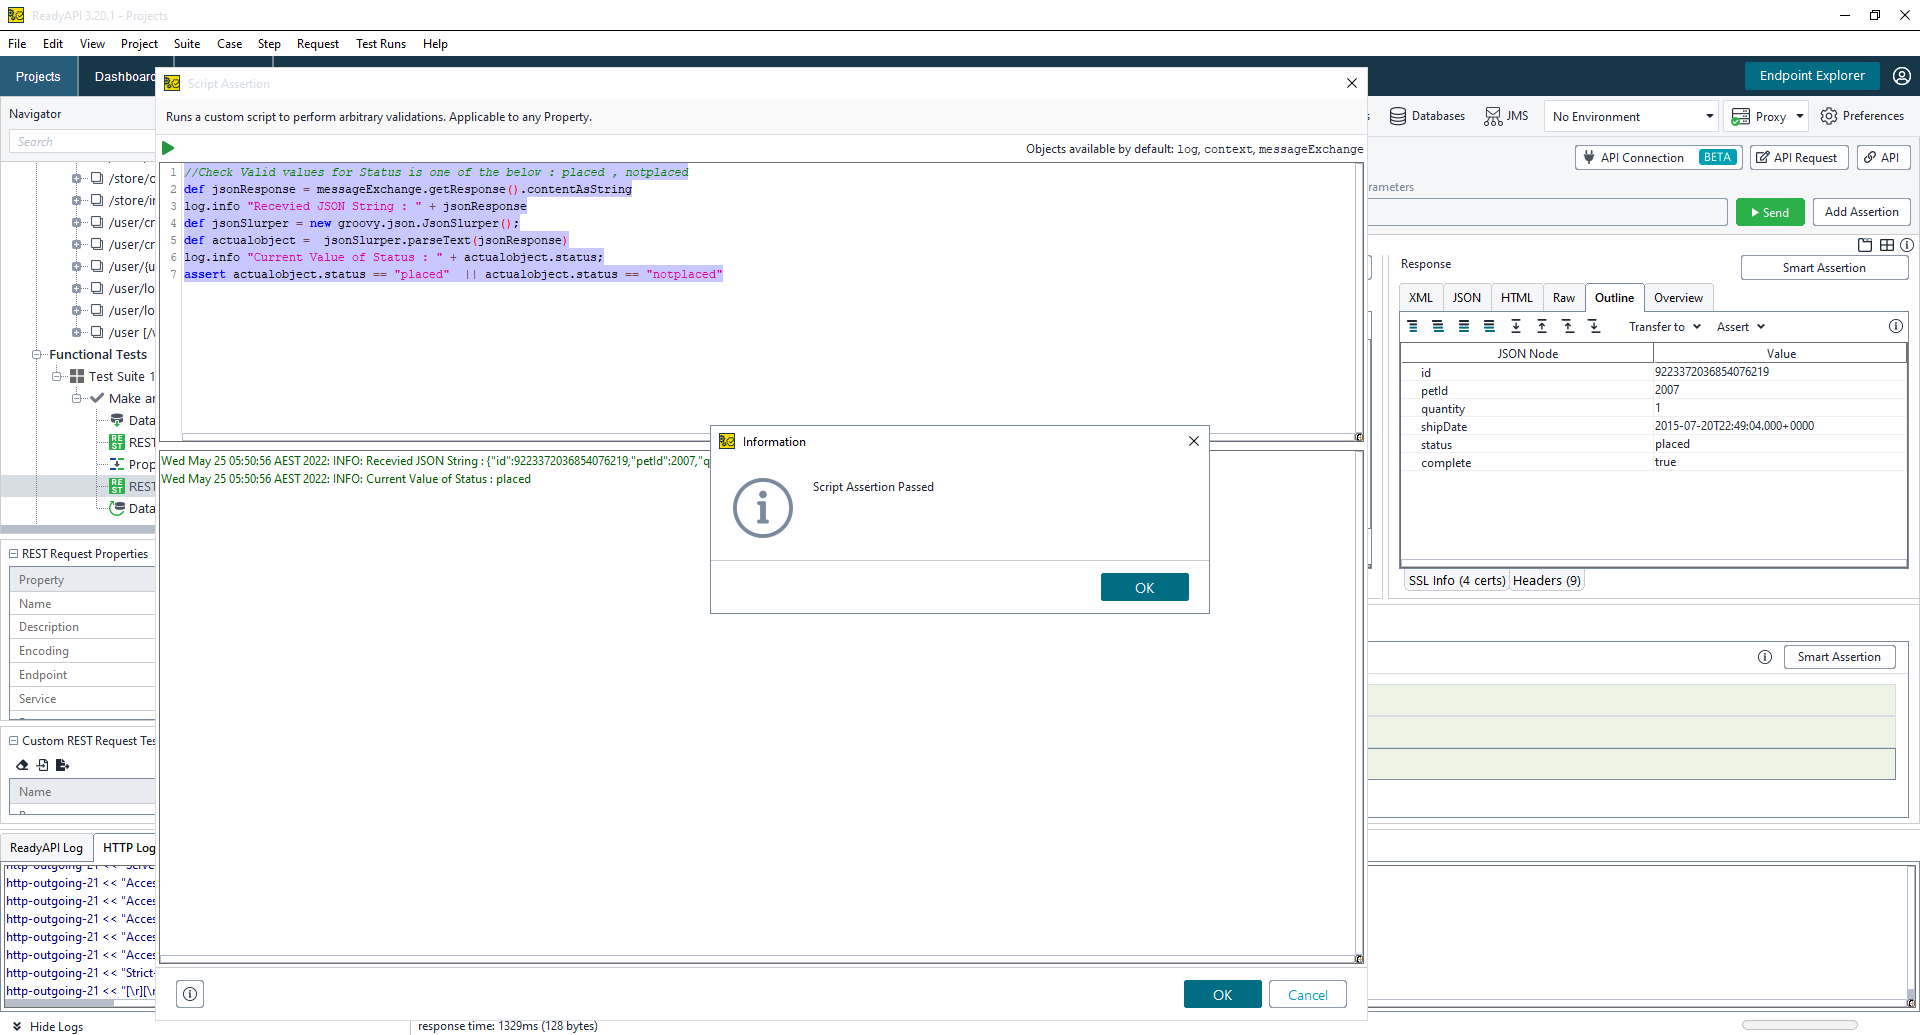Click Add Assertion button
The image size is (1920, 1035).
coord(1861,212)
